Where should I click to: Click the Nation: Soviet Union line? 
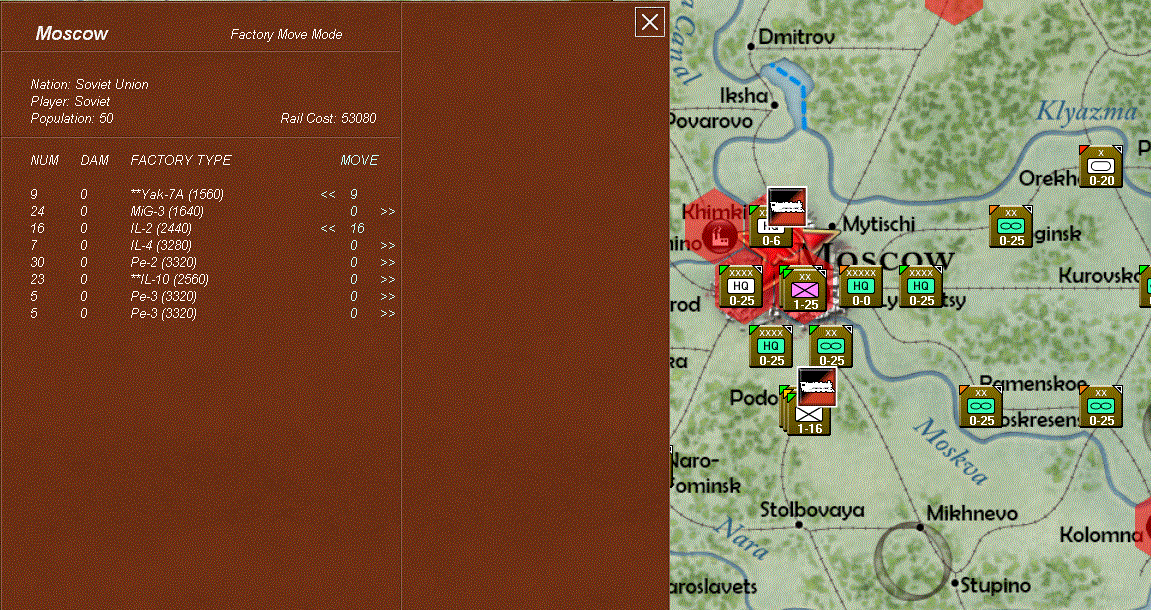tap(90, 84)
